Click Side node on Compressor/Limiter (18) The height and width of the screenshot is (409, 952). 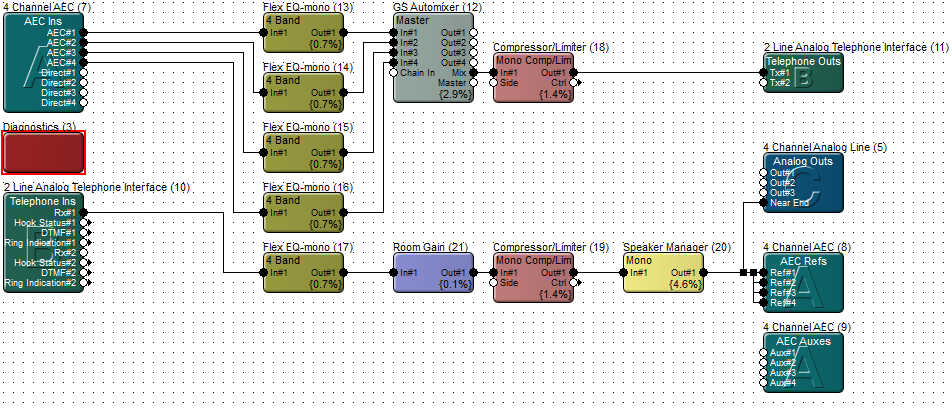pyautogui.click(x=494, y=83)
